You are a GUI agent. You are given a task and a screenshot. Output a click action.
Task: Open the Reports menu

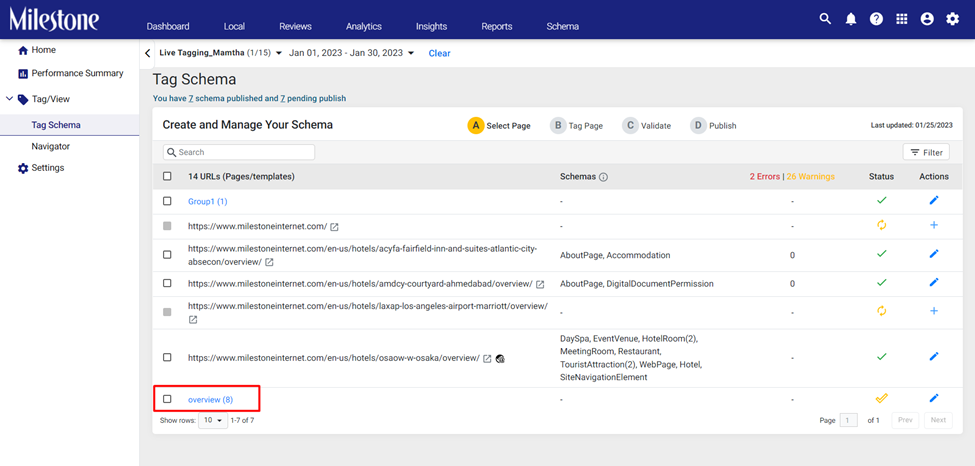(x=497, y=26)
